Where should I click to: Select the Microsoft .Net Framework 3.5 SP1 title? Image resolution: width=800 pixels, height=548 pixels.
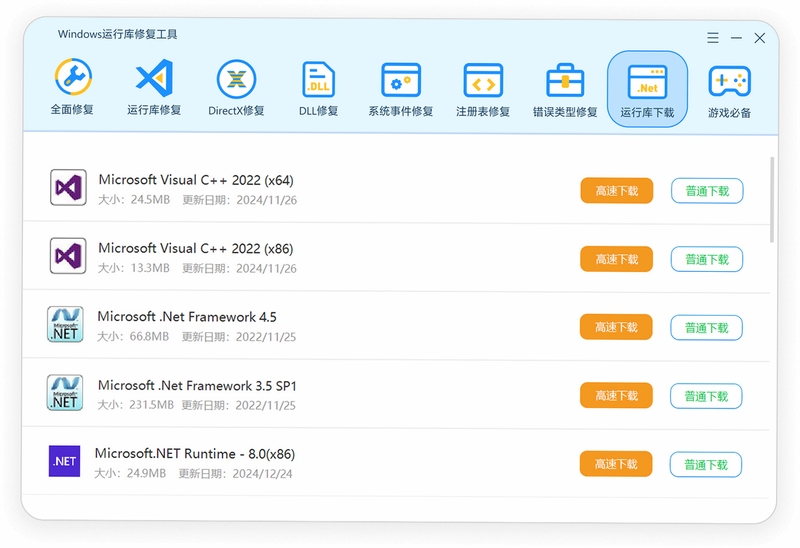point(197,385)
